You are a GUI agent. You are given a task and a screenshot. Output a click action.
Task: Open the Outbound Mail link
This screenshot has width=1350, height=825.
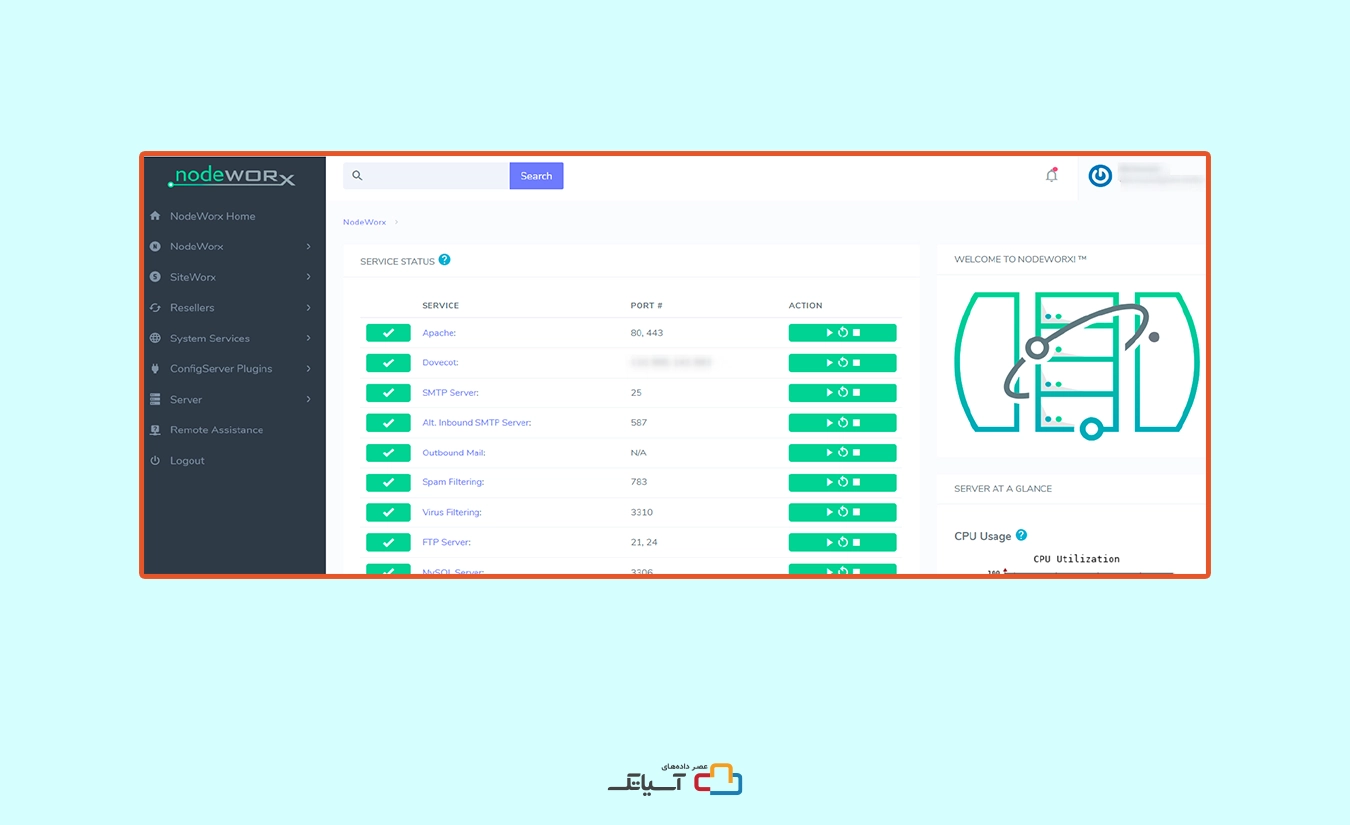coord(453,453)
